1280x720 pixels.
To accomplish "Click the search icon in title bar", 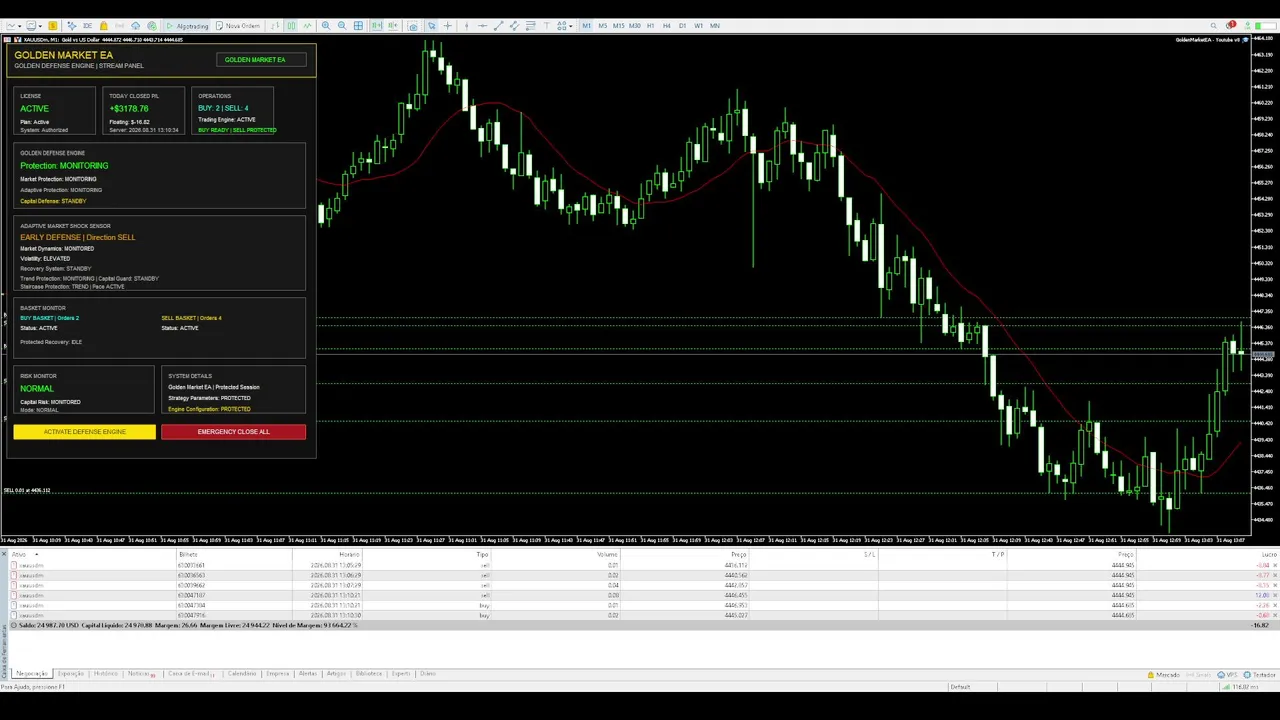I will coord(1214,26).
